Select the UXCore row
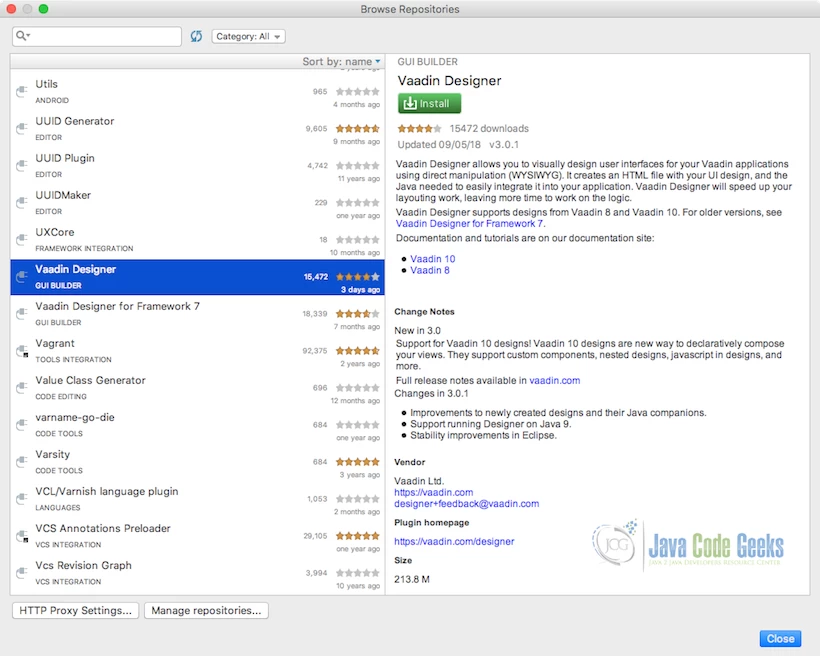 pos(197,240)
